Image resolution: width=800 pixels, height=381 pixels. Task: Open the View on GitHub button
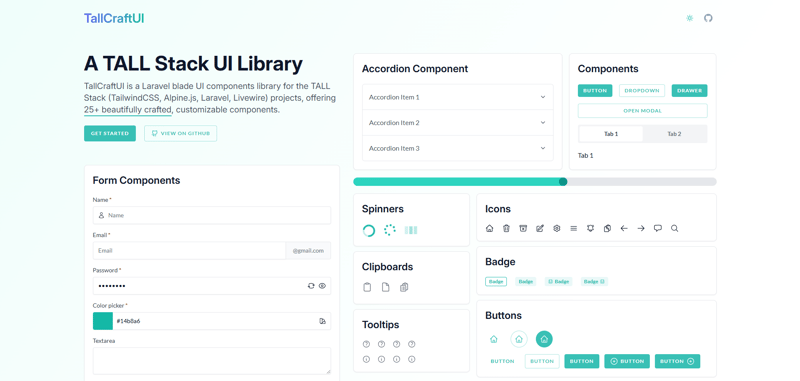(181, 134)
